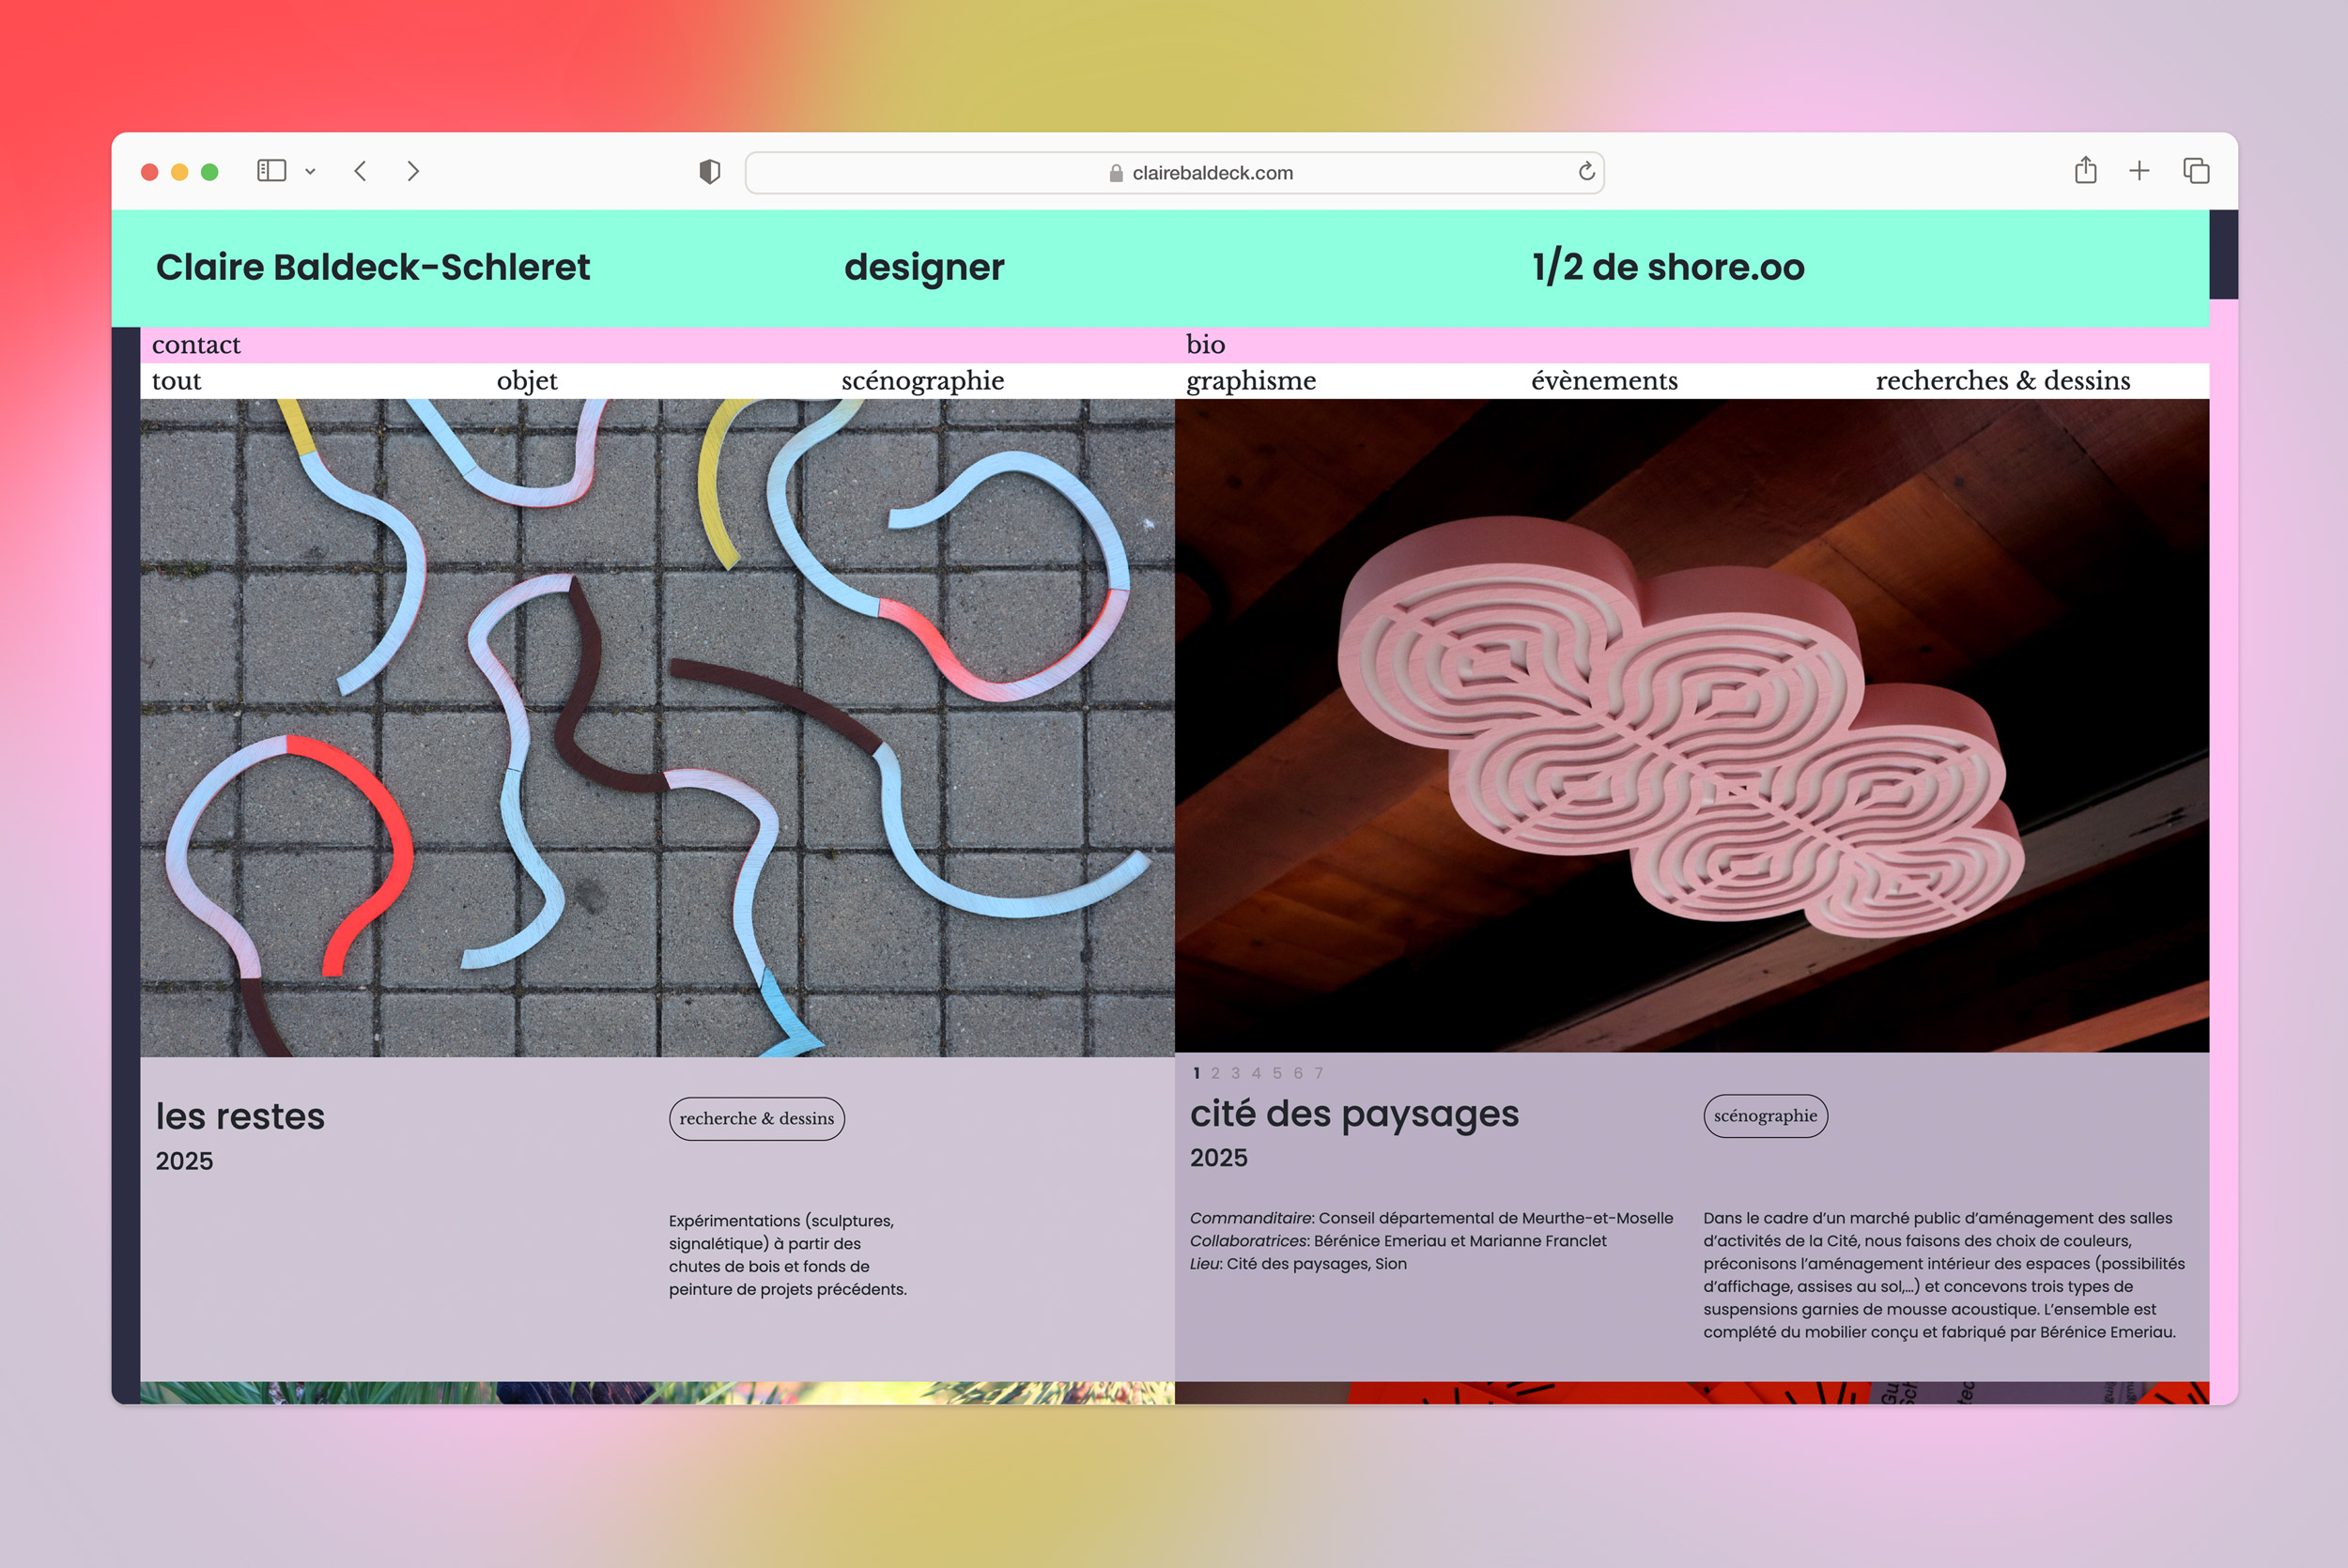Viewport: 2348px width, 1568px height.
Task: Show the évènements category
Action: [x=1604, y=381]
